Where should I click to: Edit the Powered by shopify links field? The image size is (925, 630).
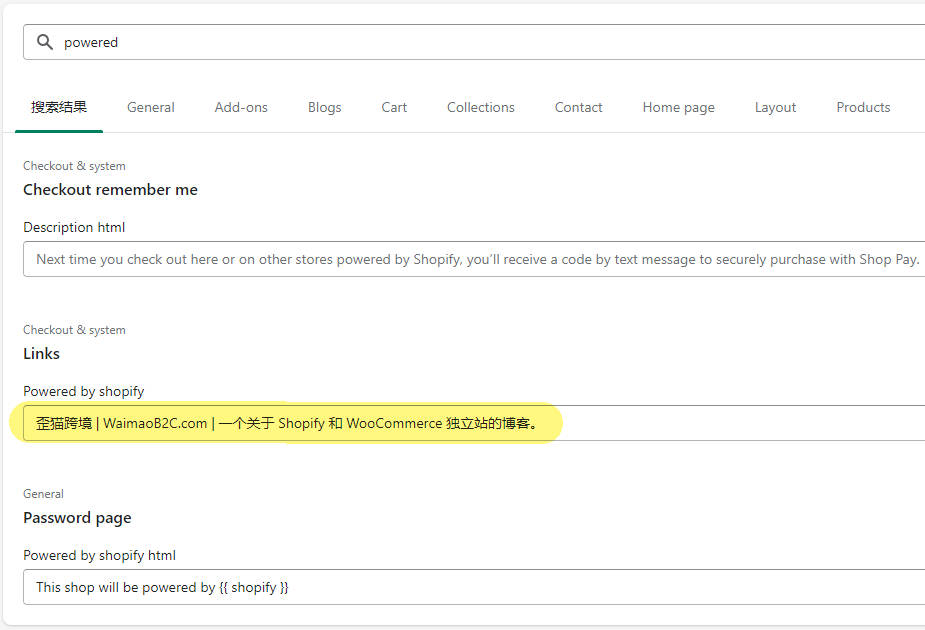(x=474, y=423)
